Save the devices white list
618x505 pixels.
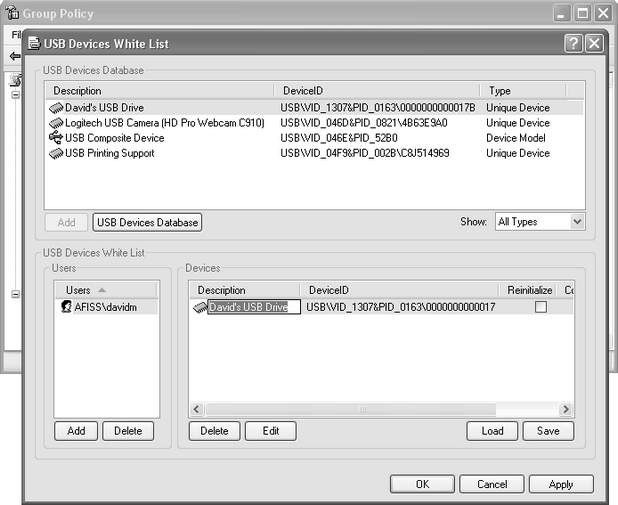coord(548,431)
